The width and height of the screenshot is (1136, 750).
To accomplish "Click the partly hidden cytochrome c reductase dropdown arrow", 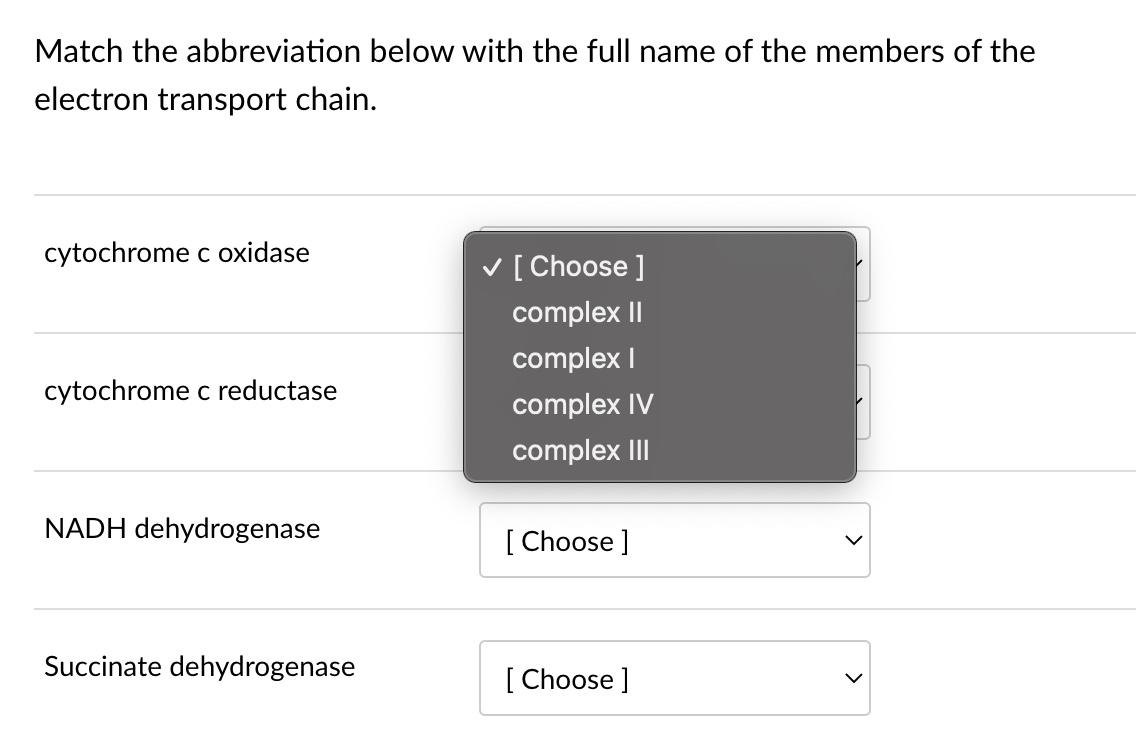I will point(861,402).
